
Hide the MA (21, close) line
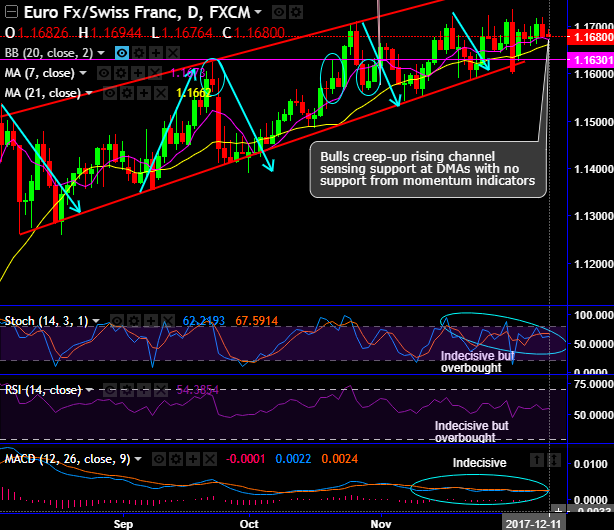click(110, 93)
